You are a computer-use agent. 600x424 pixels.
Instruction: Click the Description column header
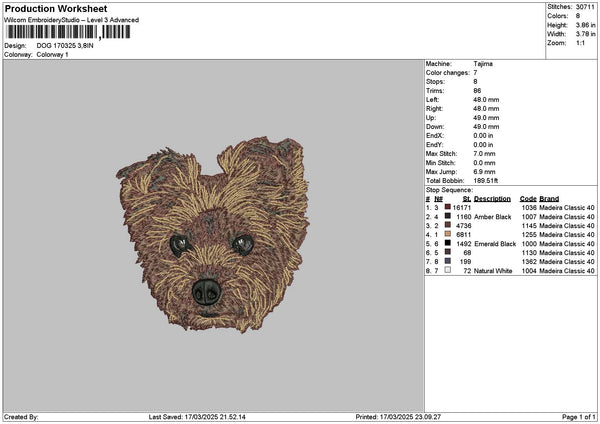point(492,198)
